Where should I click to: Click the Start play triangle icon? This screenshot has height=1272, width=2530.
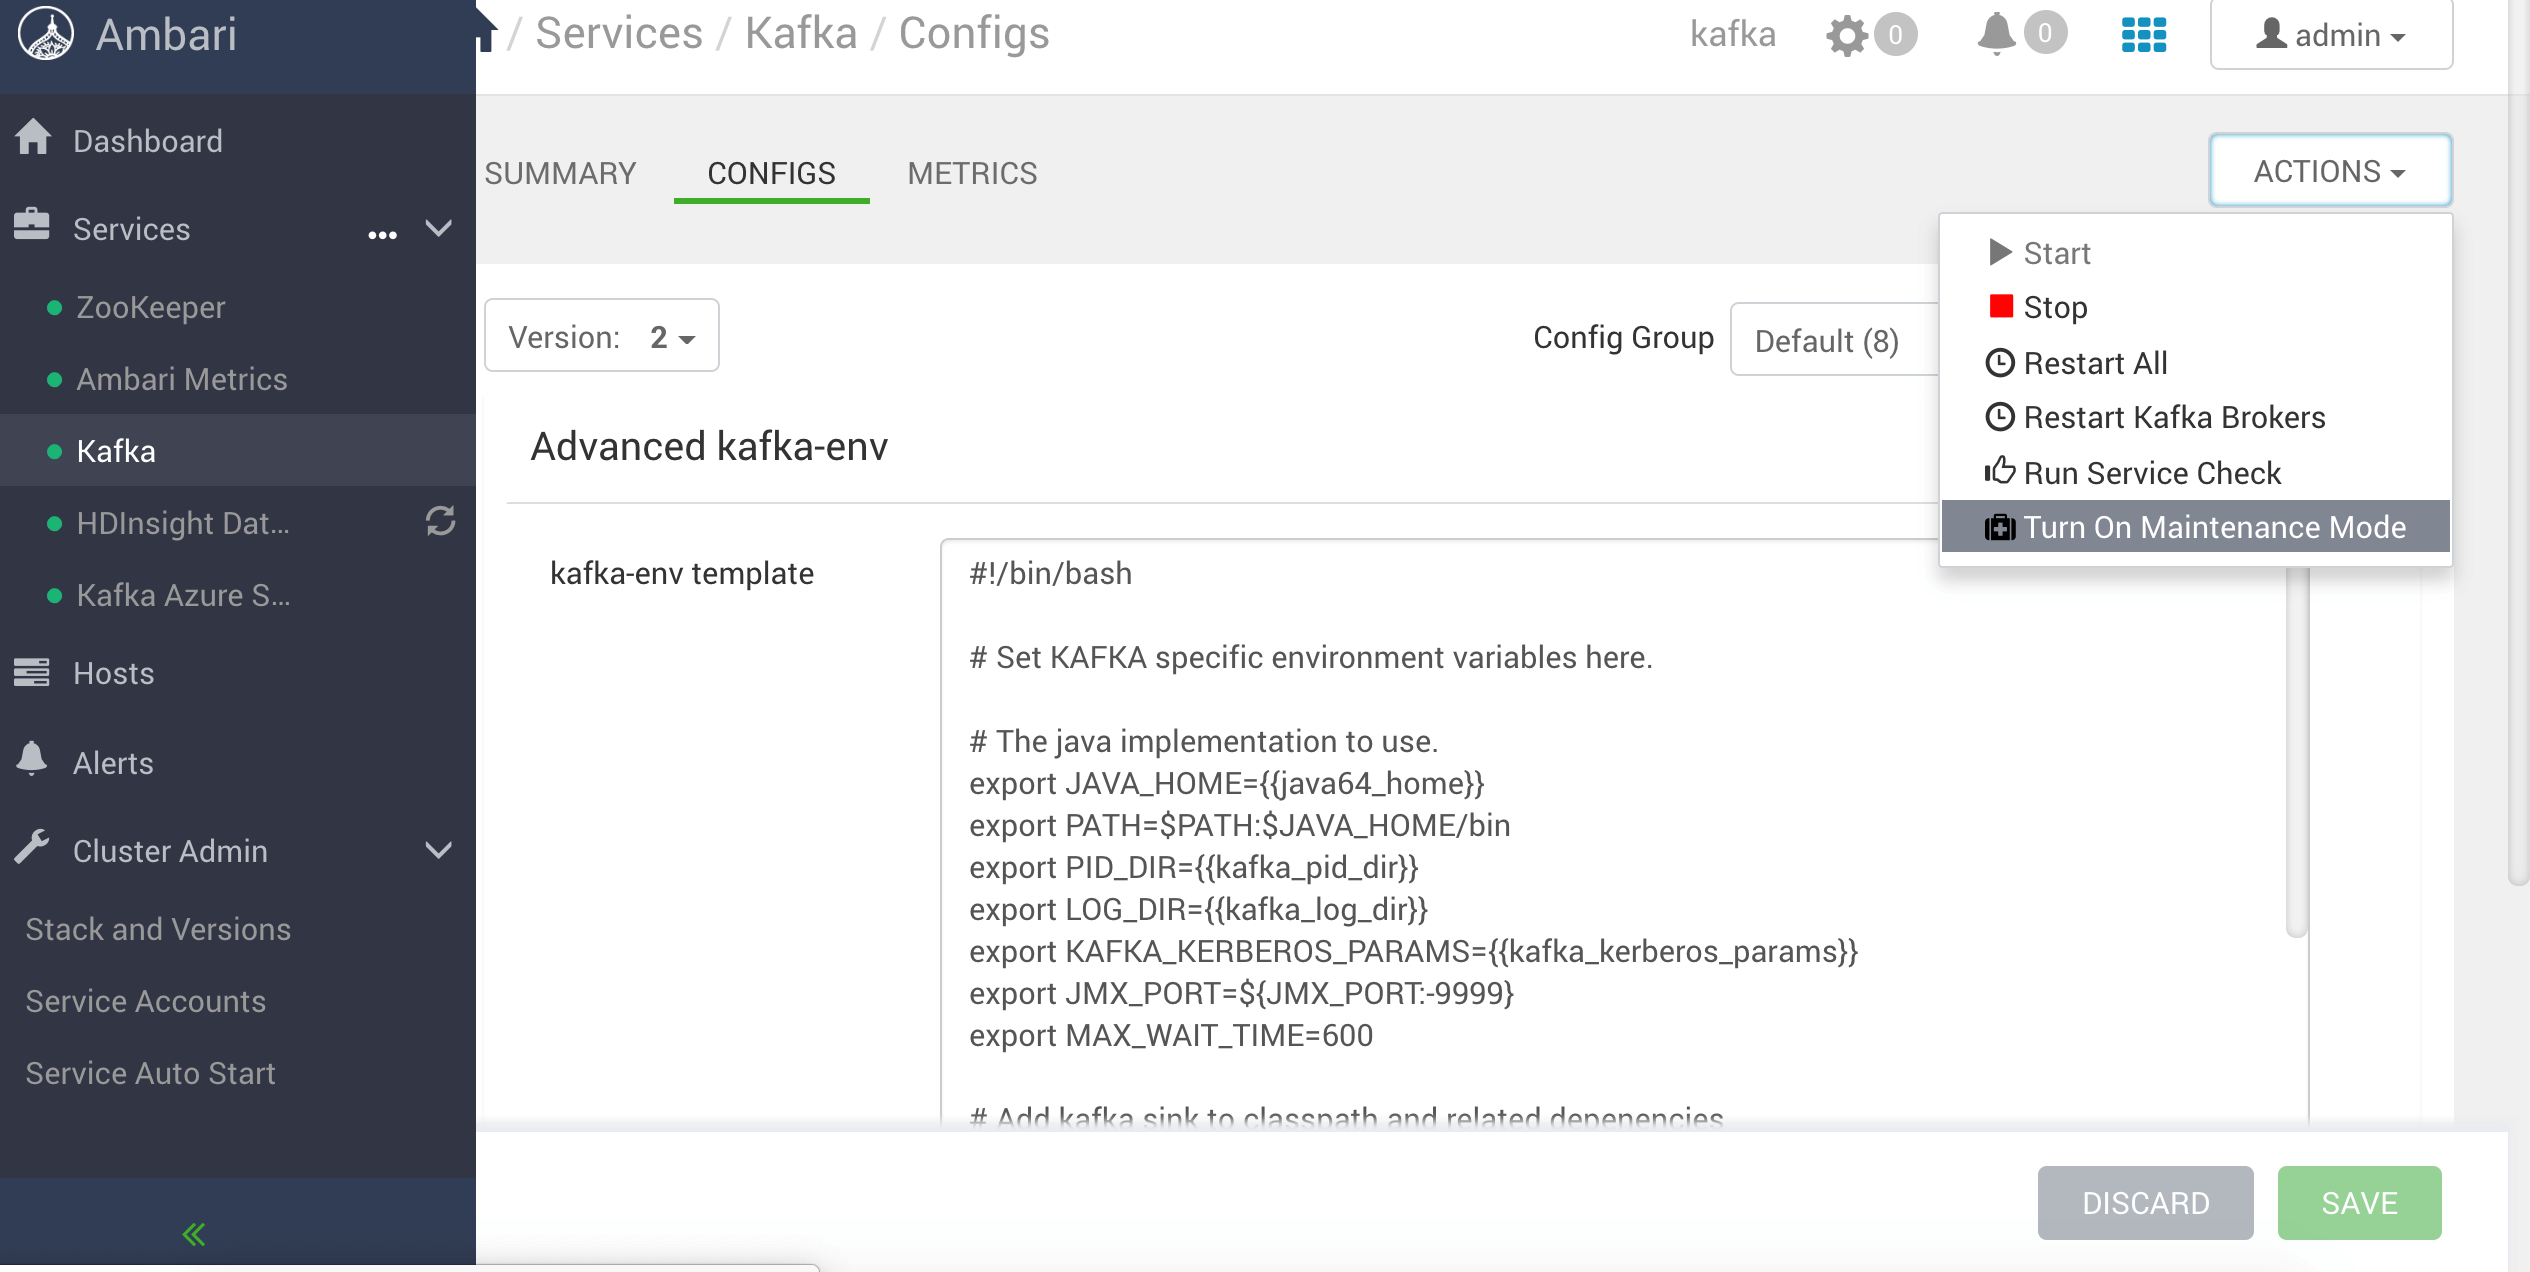(2000, 252)
